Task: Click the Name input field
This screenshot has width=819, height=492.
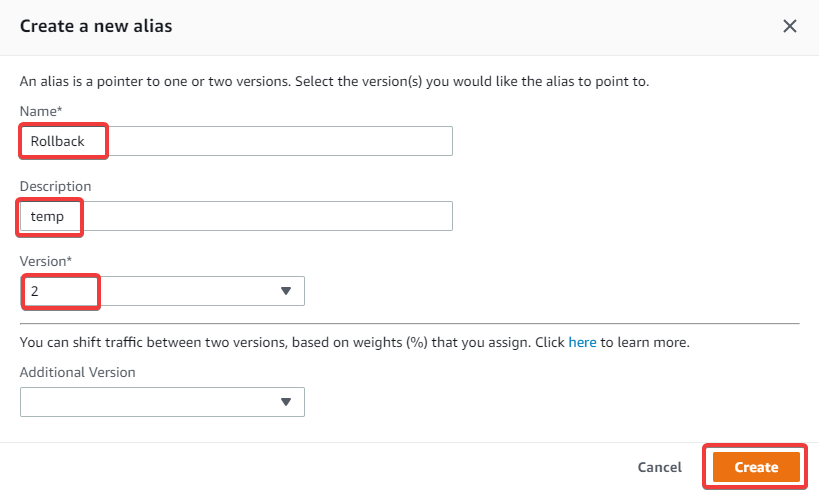Action: (236, 141)
